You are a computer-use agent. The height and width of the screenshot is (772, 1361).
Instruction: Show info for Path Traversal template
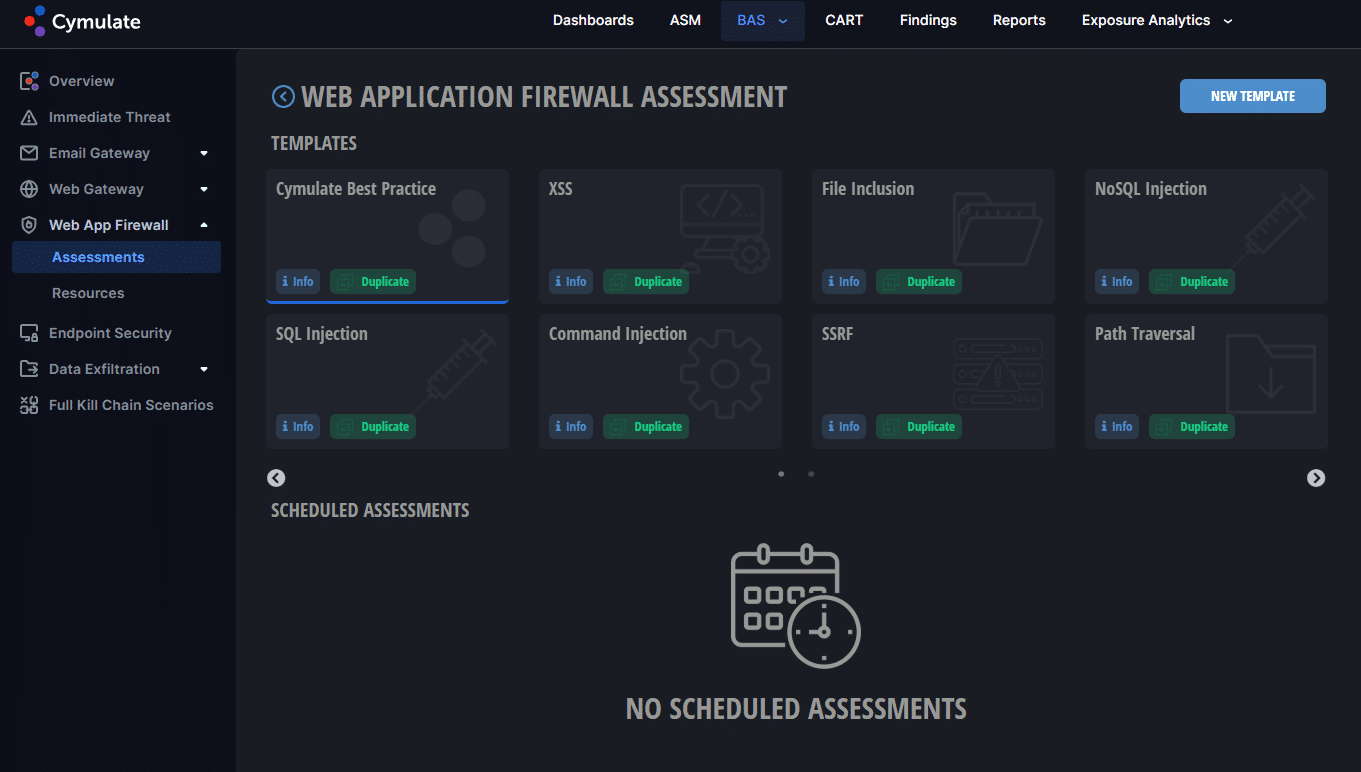(1117, 427)
